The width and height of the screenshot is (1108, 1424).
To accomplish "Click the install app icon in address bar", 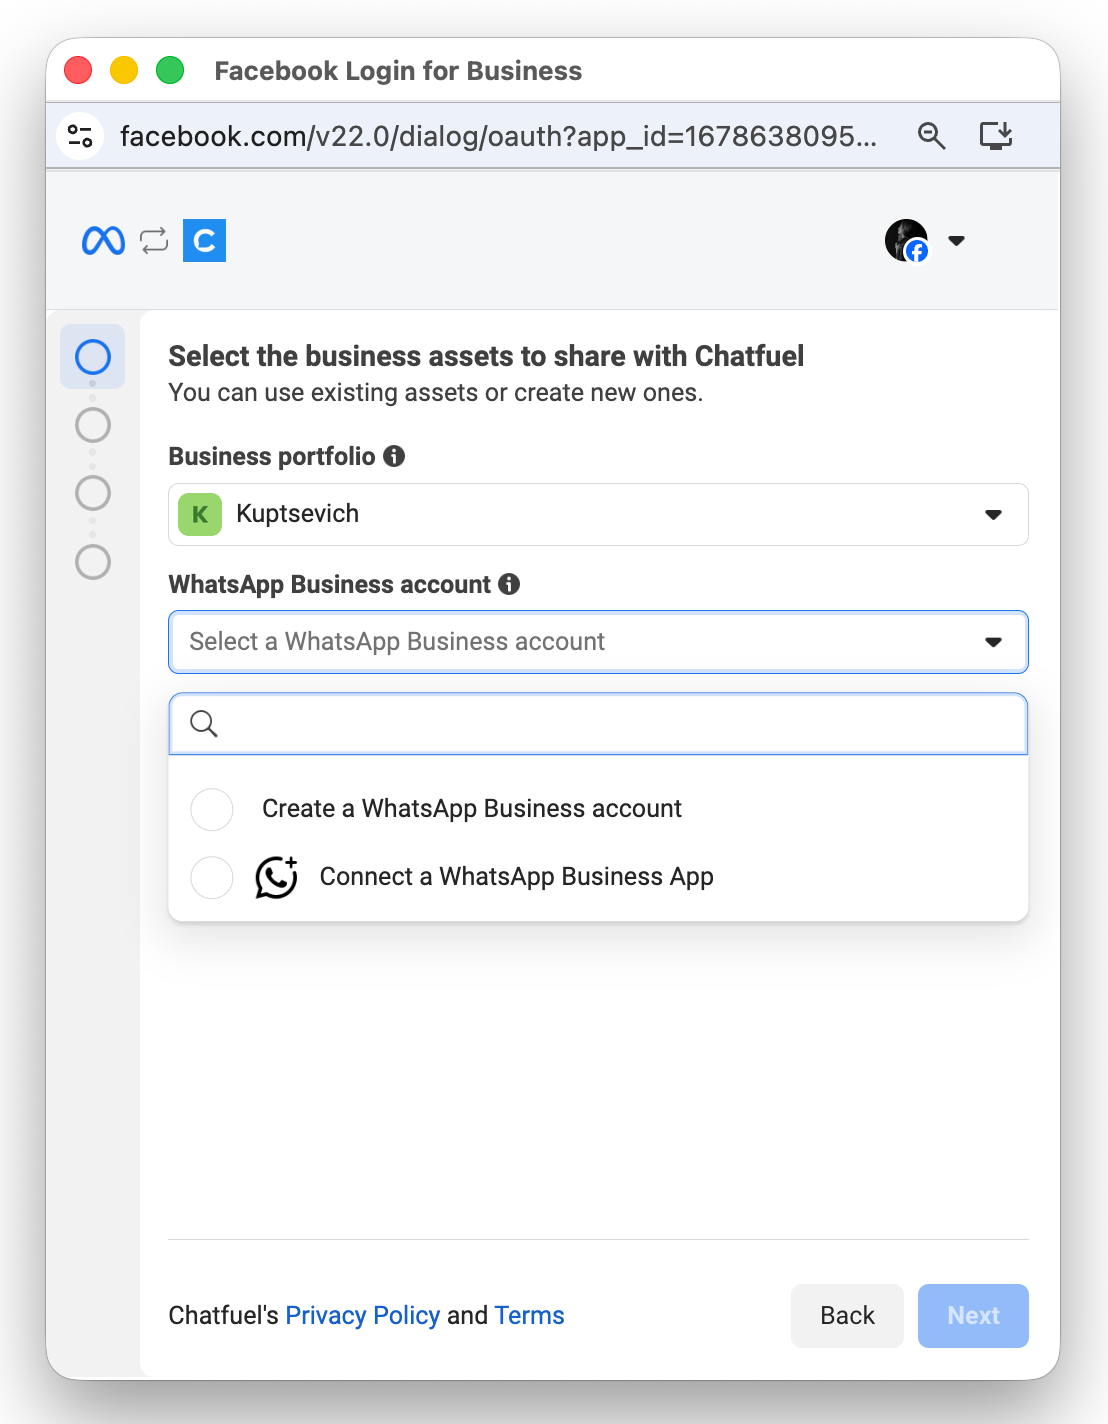I will [996, 135].
